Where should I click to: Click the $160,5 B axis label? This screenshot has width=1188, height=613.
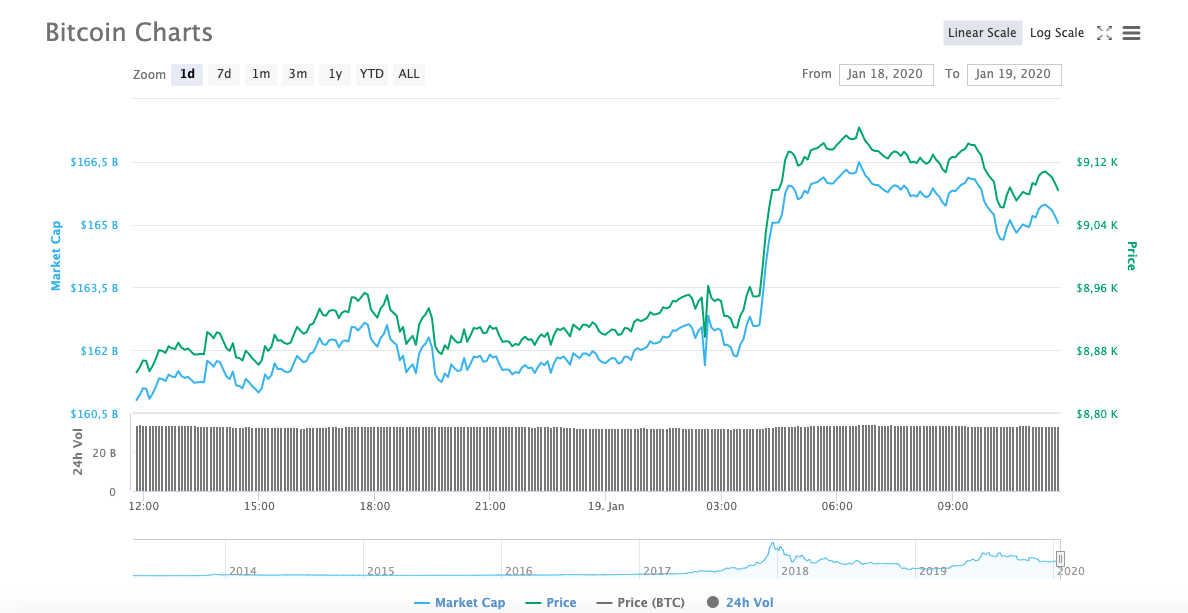(94, 414)
